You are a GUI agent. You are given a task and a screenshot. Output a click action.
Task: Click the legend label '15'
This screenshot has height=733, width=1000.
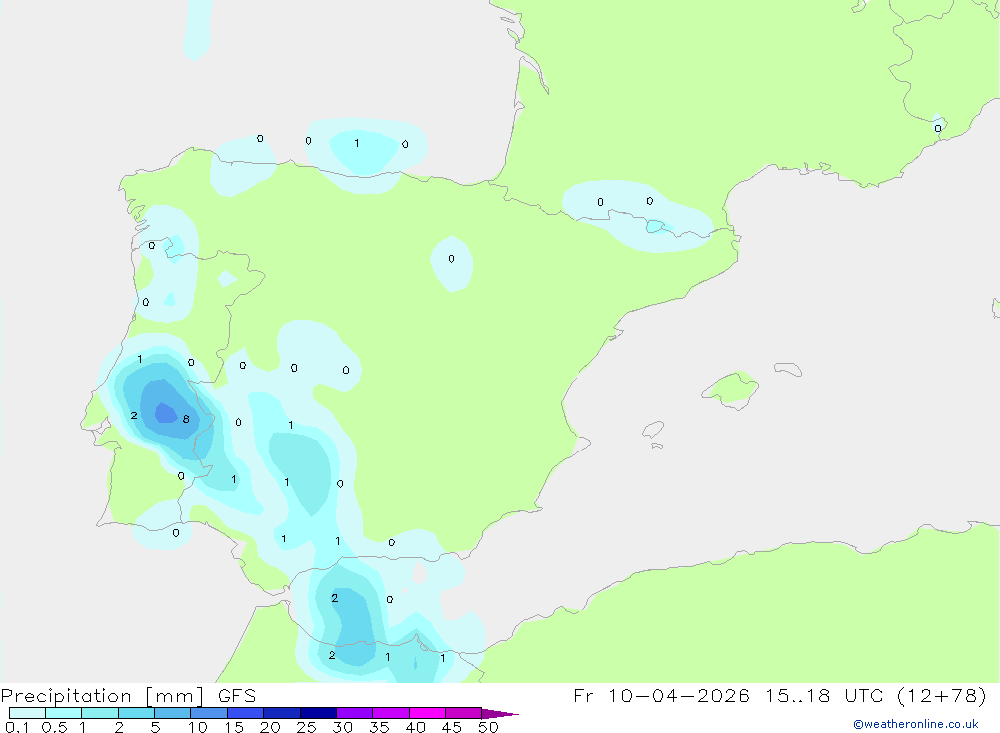point(234,727)
